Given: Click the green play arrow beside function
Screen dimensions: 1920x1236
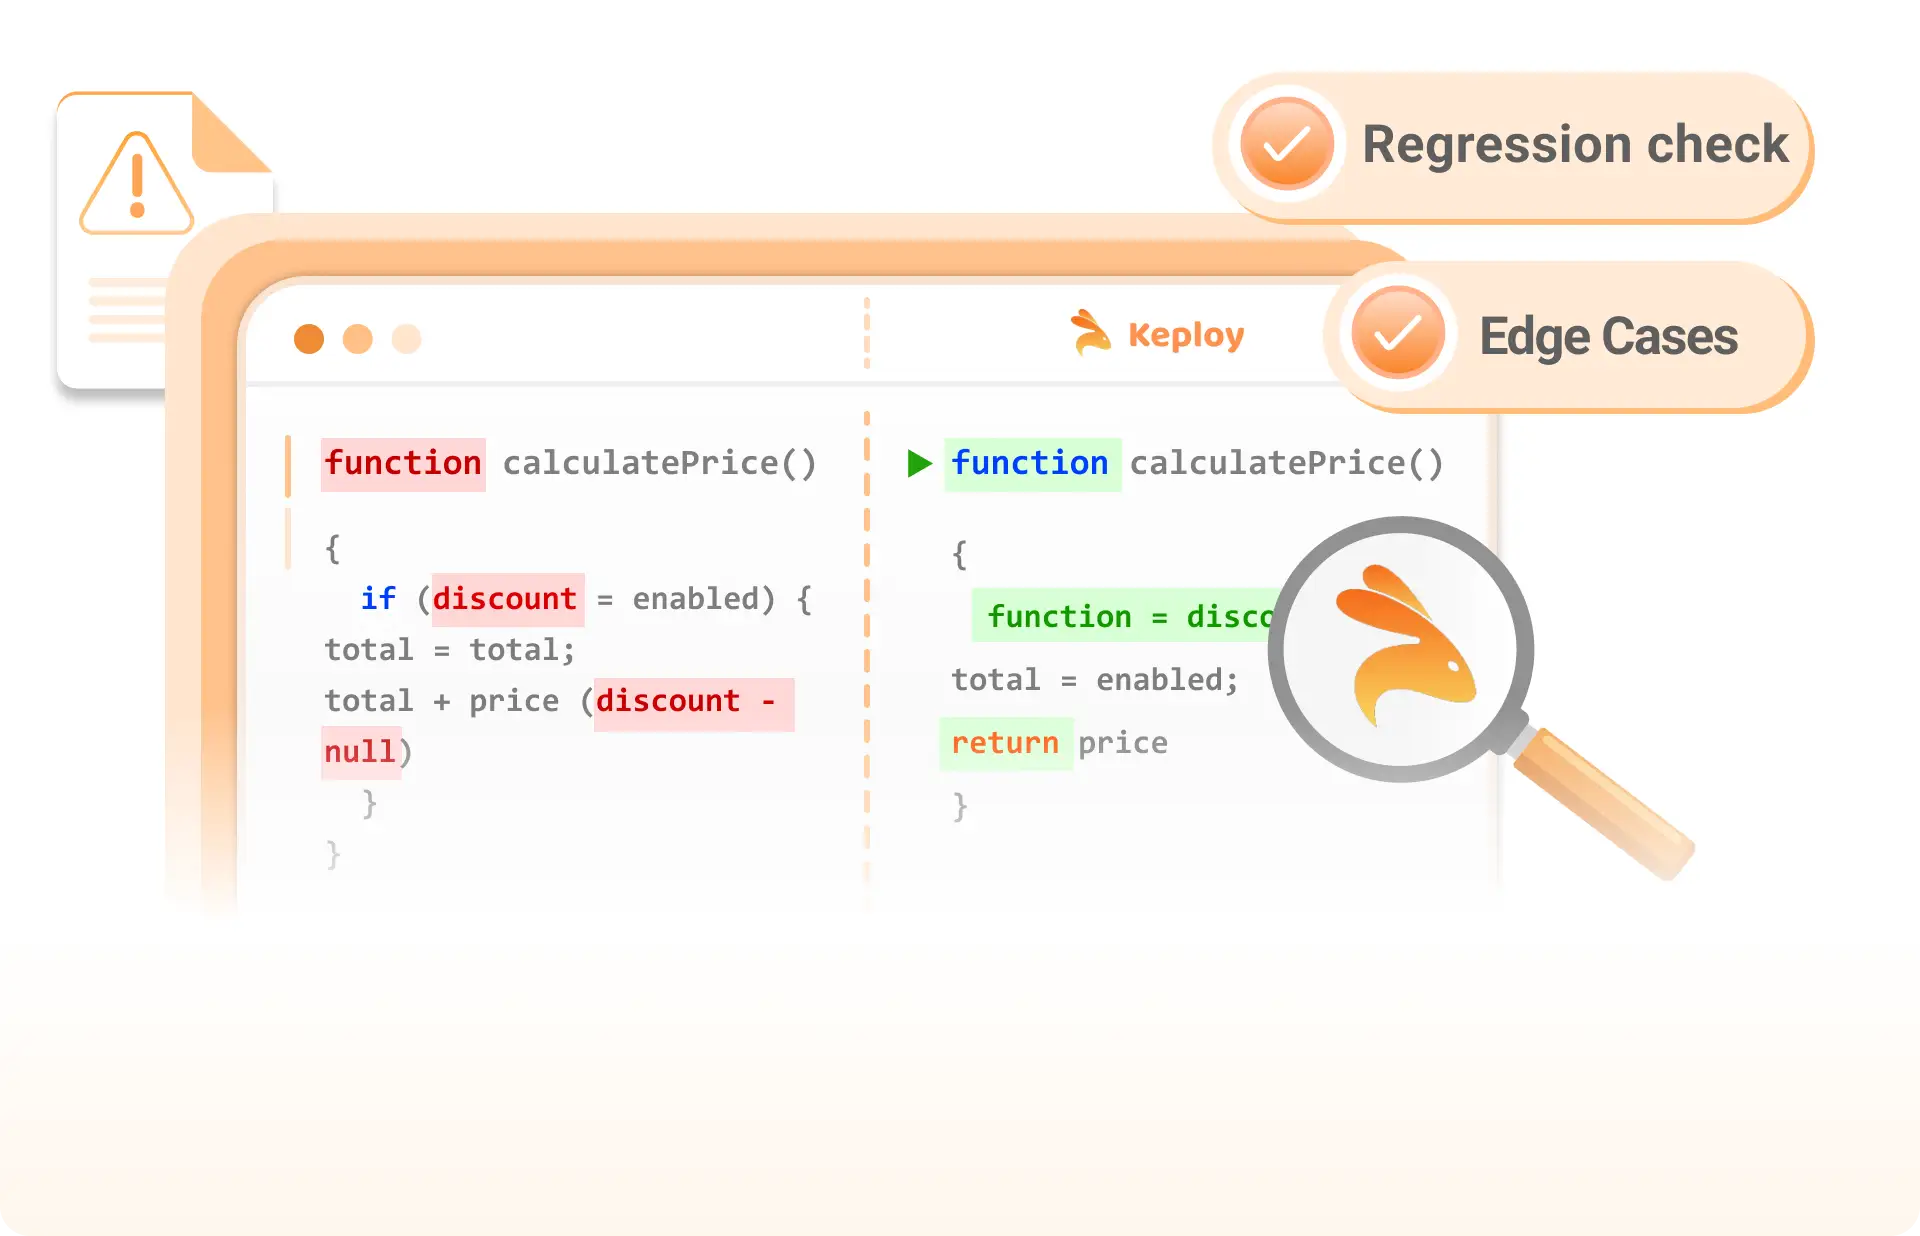Looking at the screenshot, I should tap(919, 463).
